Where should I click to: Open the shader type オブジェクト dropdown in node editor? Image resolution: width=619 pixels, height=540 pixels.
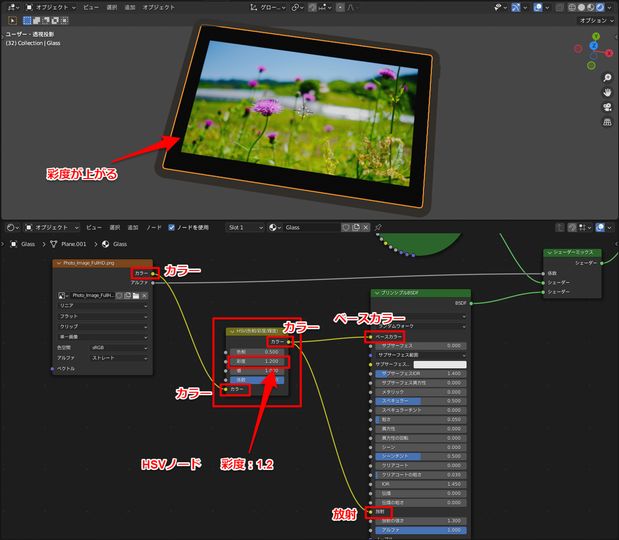[x=52, y=227]
